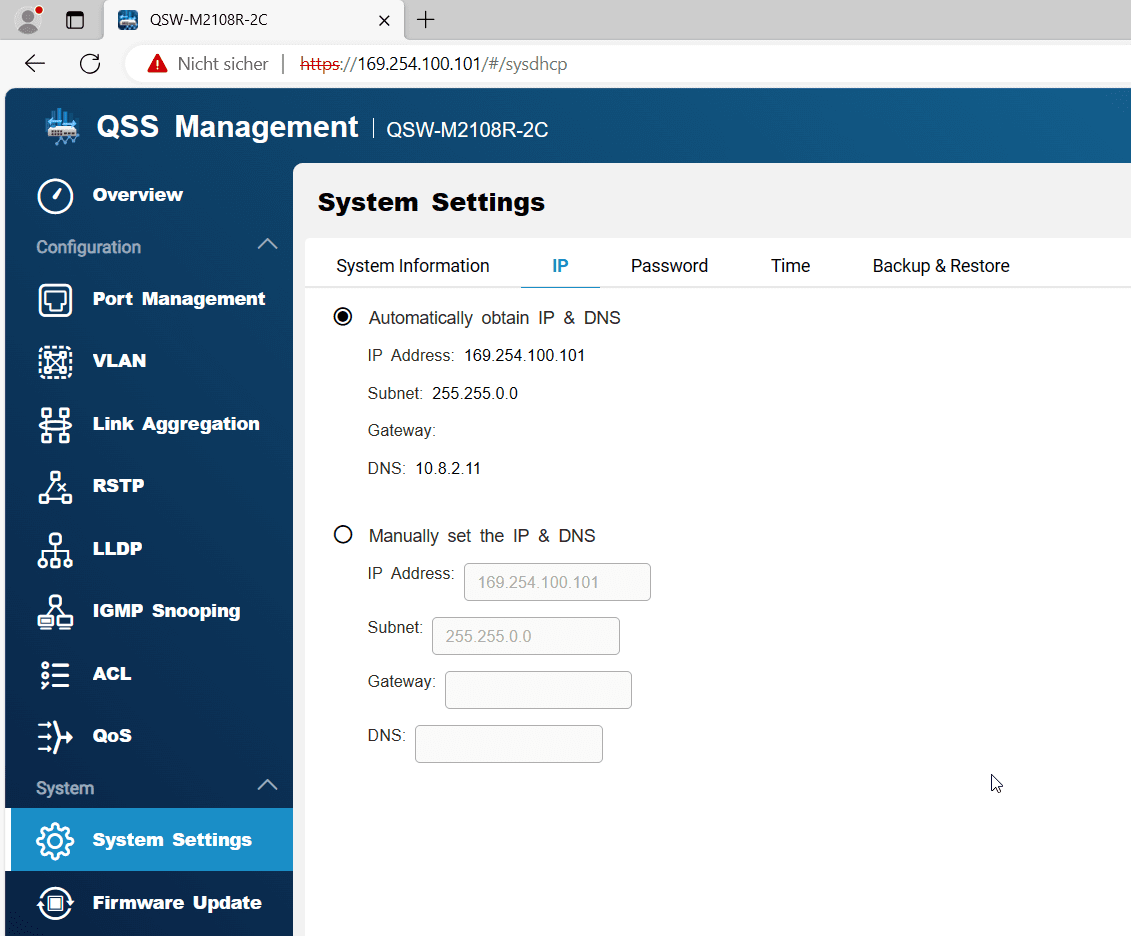Select the QSW-M2108R-2C browser tab
The height and width of the screenshot is (936, 1131).
coord(253,20)
